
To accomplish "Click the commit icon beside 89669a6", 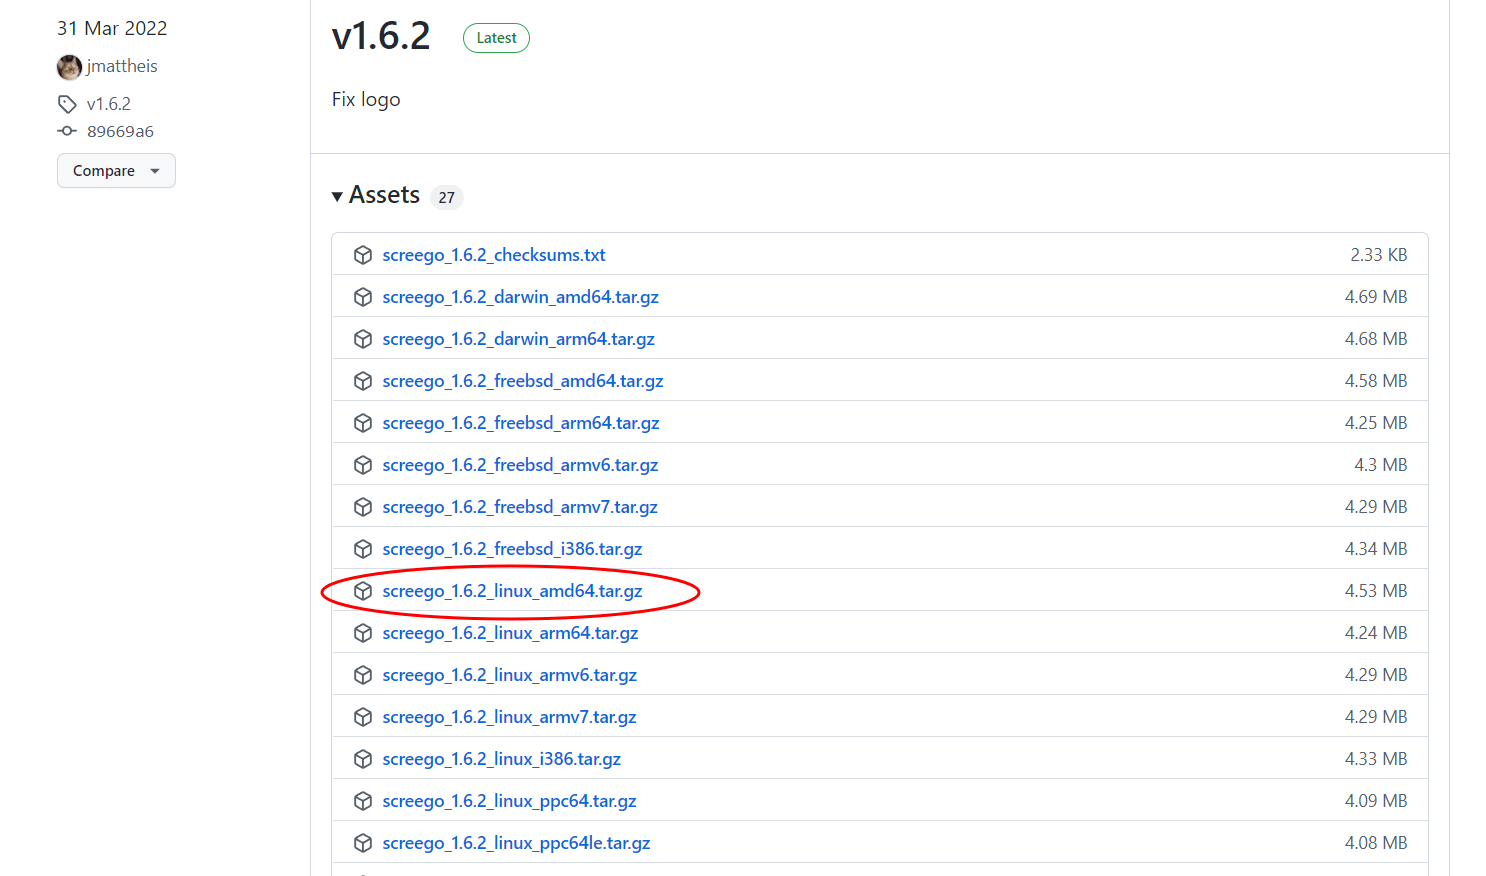I will 67,131.
